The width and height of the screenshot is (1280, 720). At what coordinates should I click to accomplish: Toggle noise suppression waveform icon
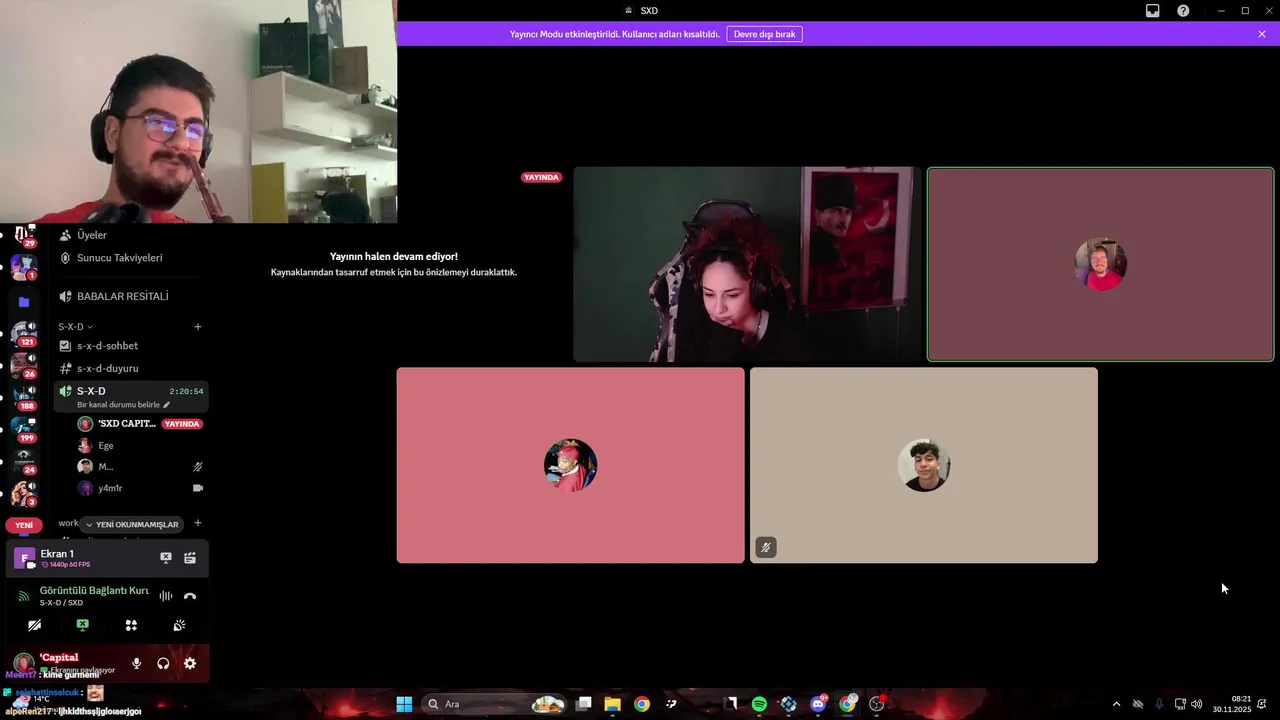point(166,596)
